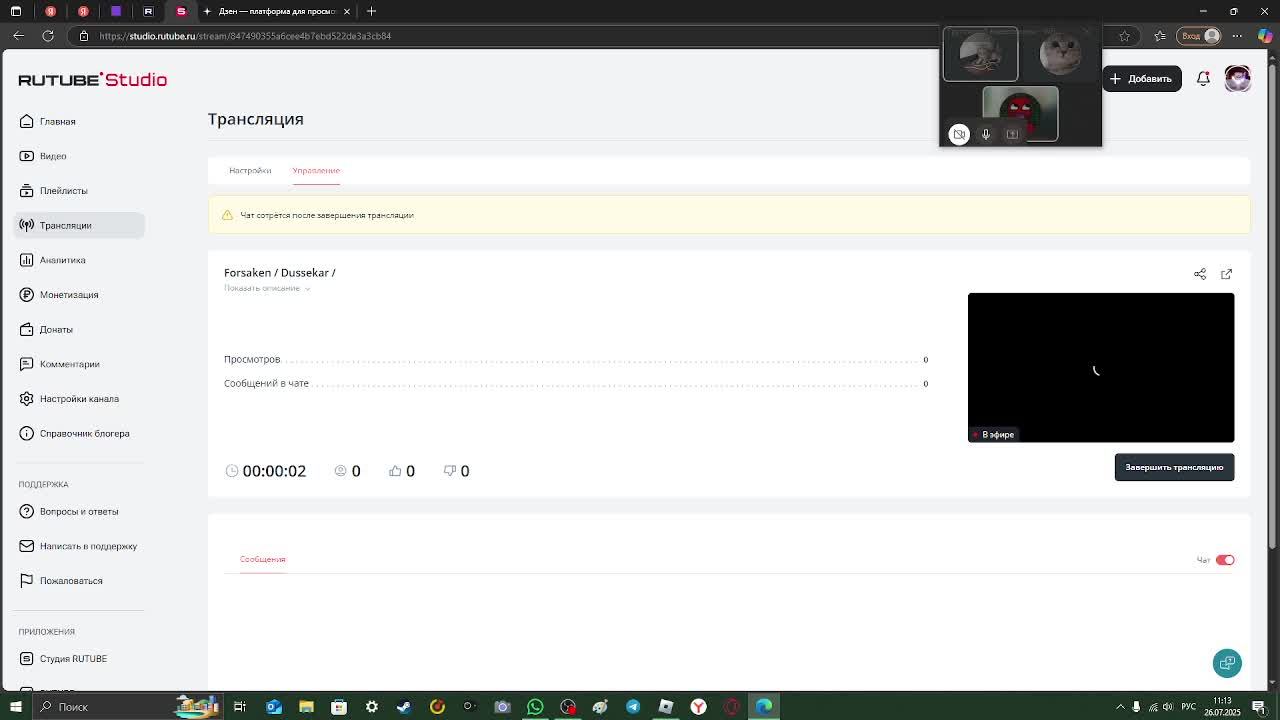1280x720 pixels.
Task: Select the Управление tab
Action: pyautogui.click(x=316, y=170)
